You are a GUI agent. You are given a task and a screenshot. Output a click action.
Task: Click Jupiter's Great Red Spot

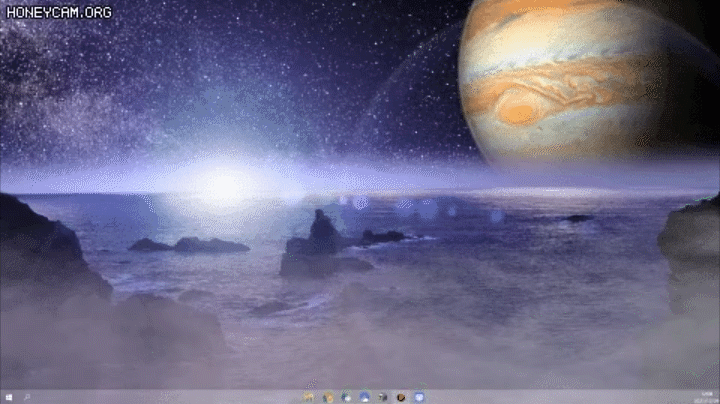[x=518, y=108]
